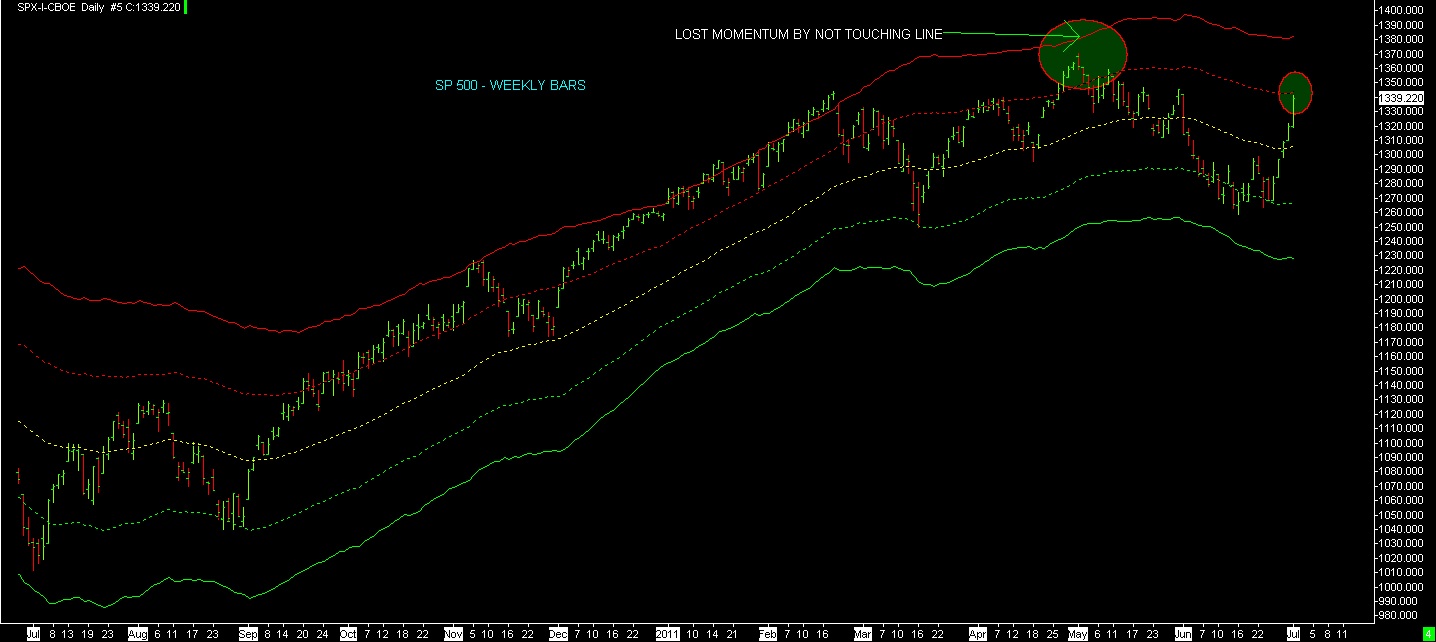Click the green indicator bar beside chart title

click(x=186, y=7)
